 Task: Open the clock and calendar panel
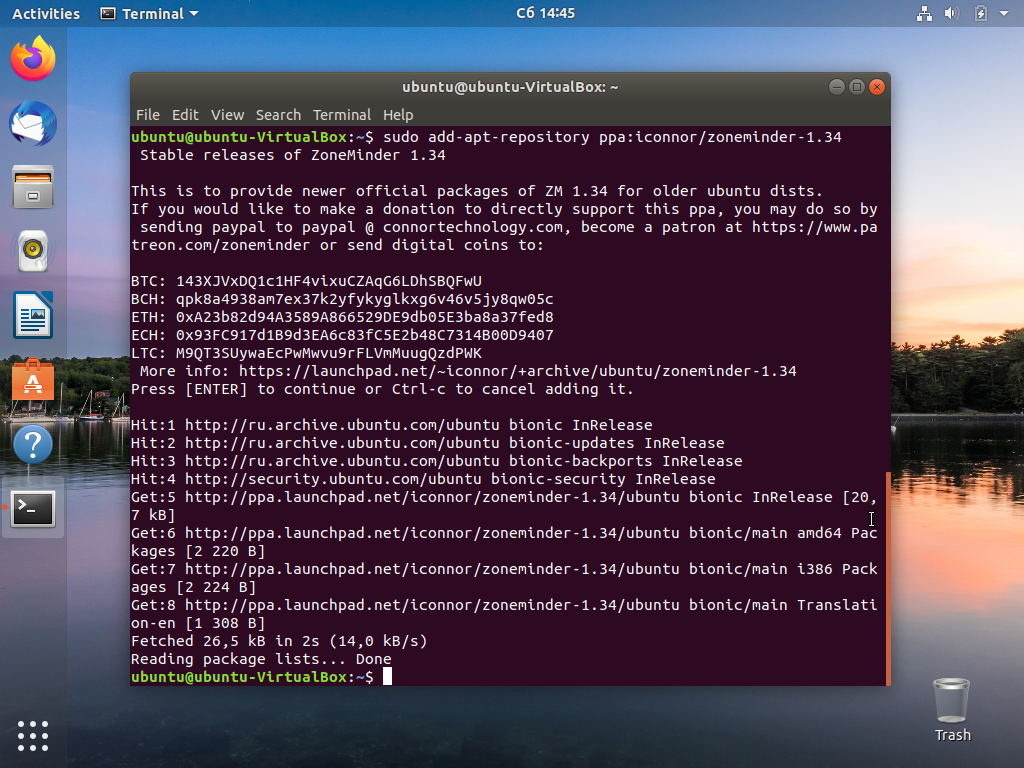(545, 13)
